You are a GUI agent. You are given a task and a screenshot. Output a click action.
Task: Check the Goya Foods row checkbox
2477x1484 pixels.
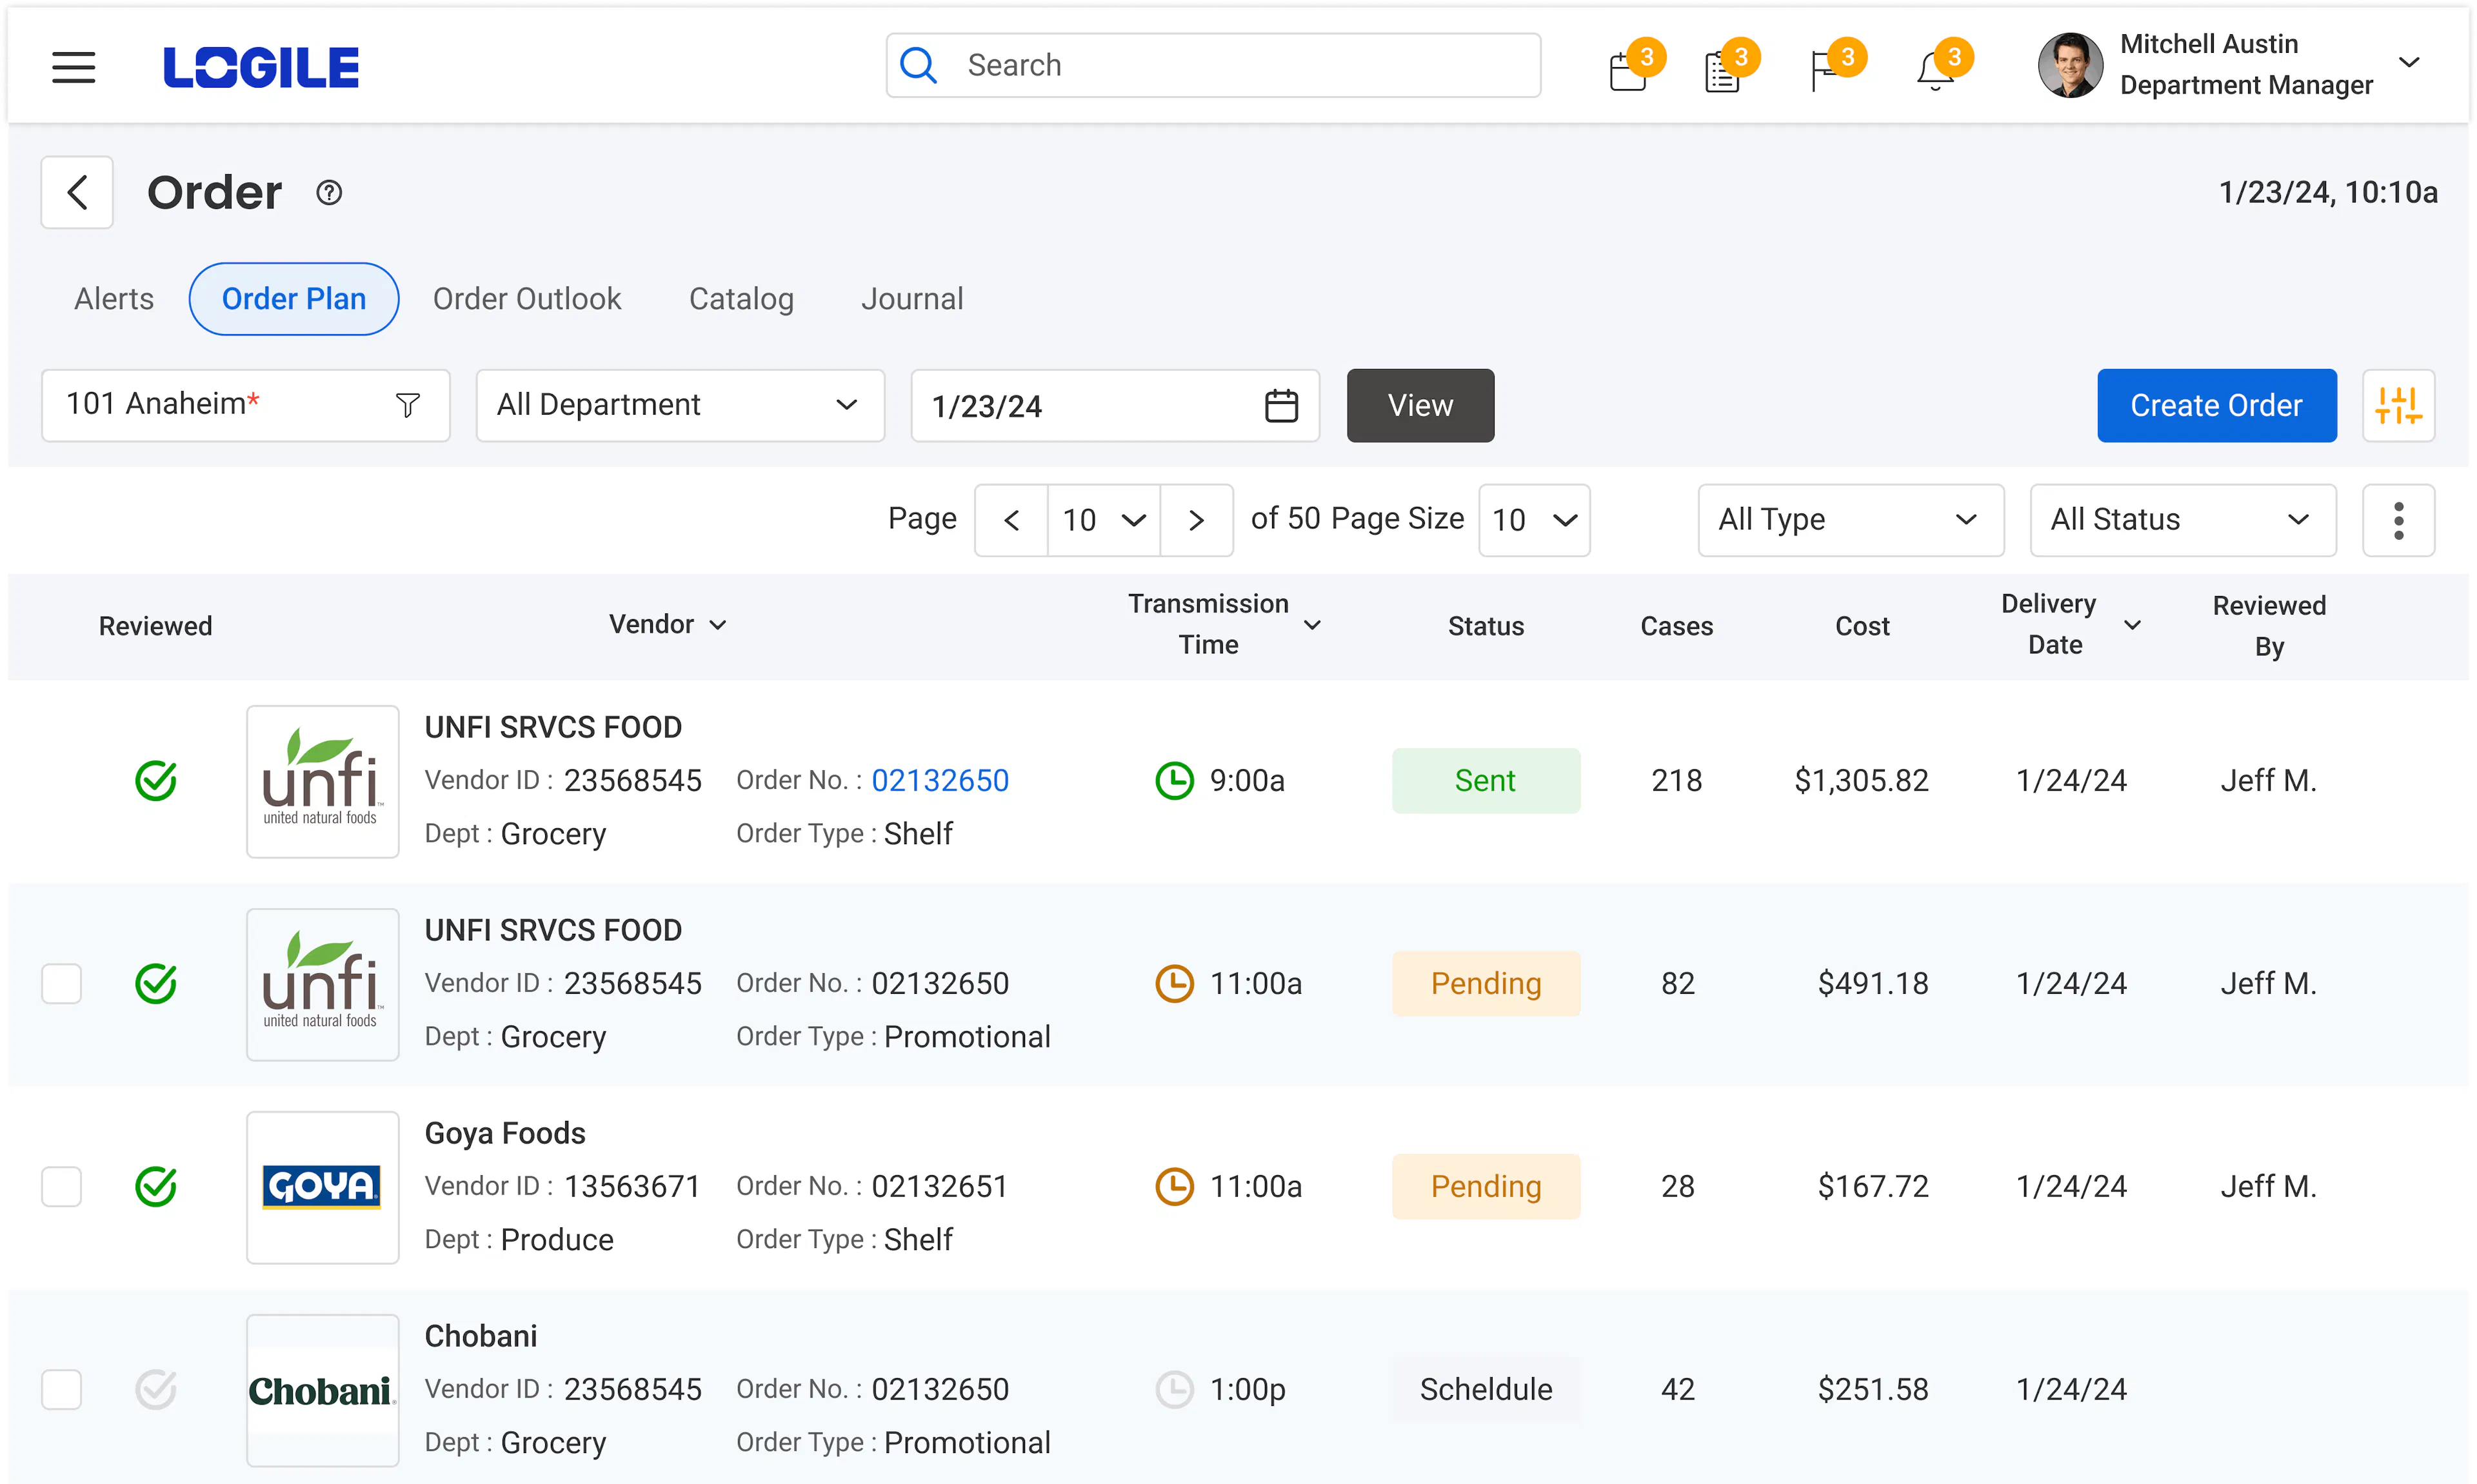[61, 1187]
